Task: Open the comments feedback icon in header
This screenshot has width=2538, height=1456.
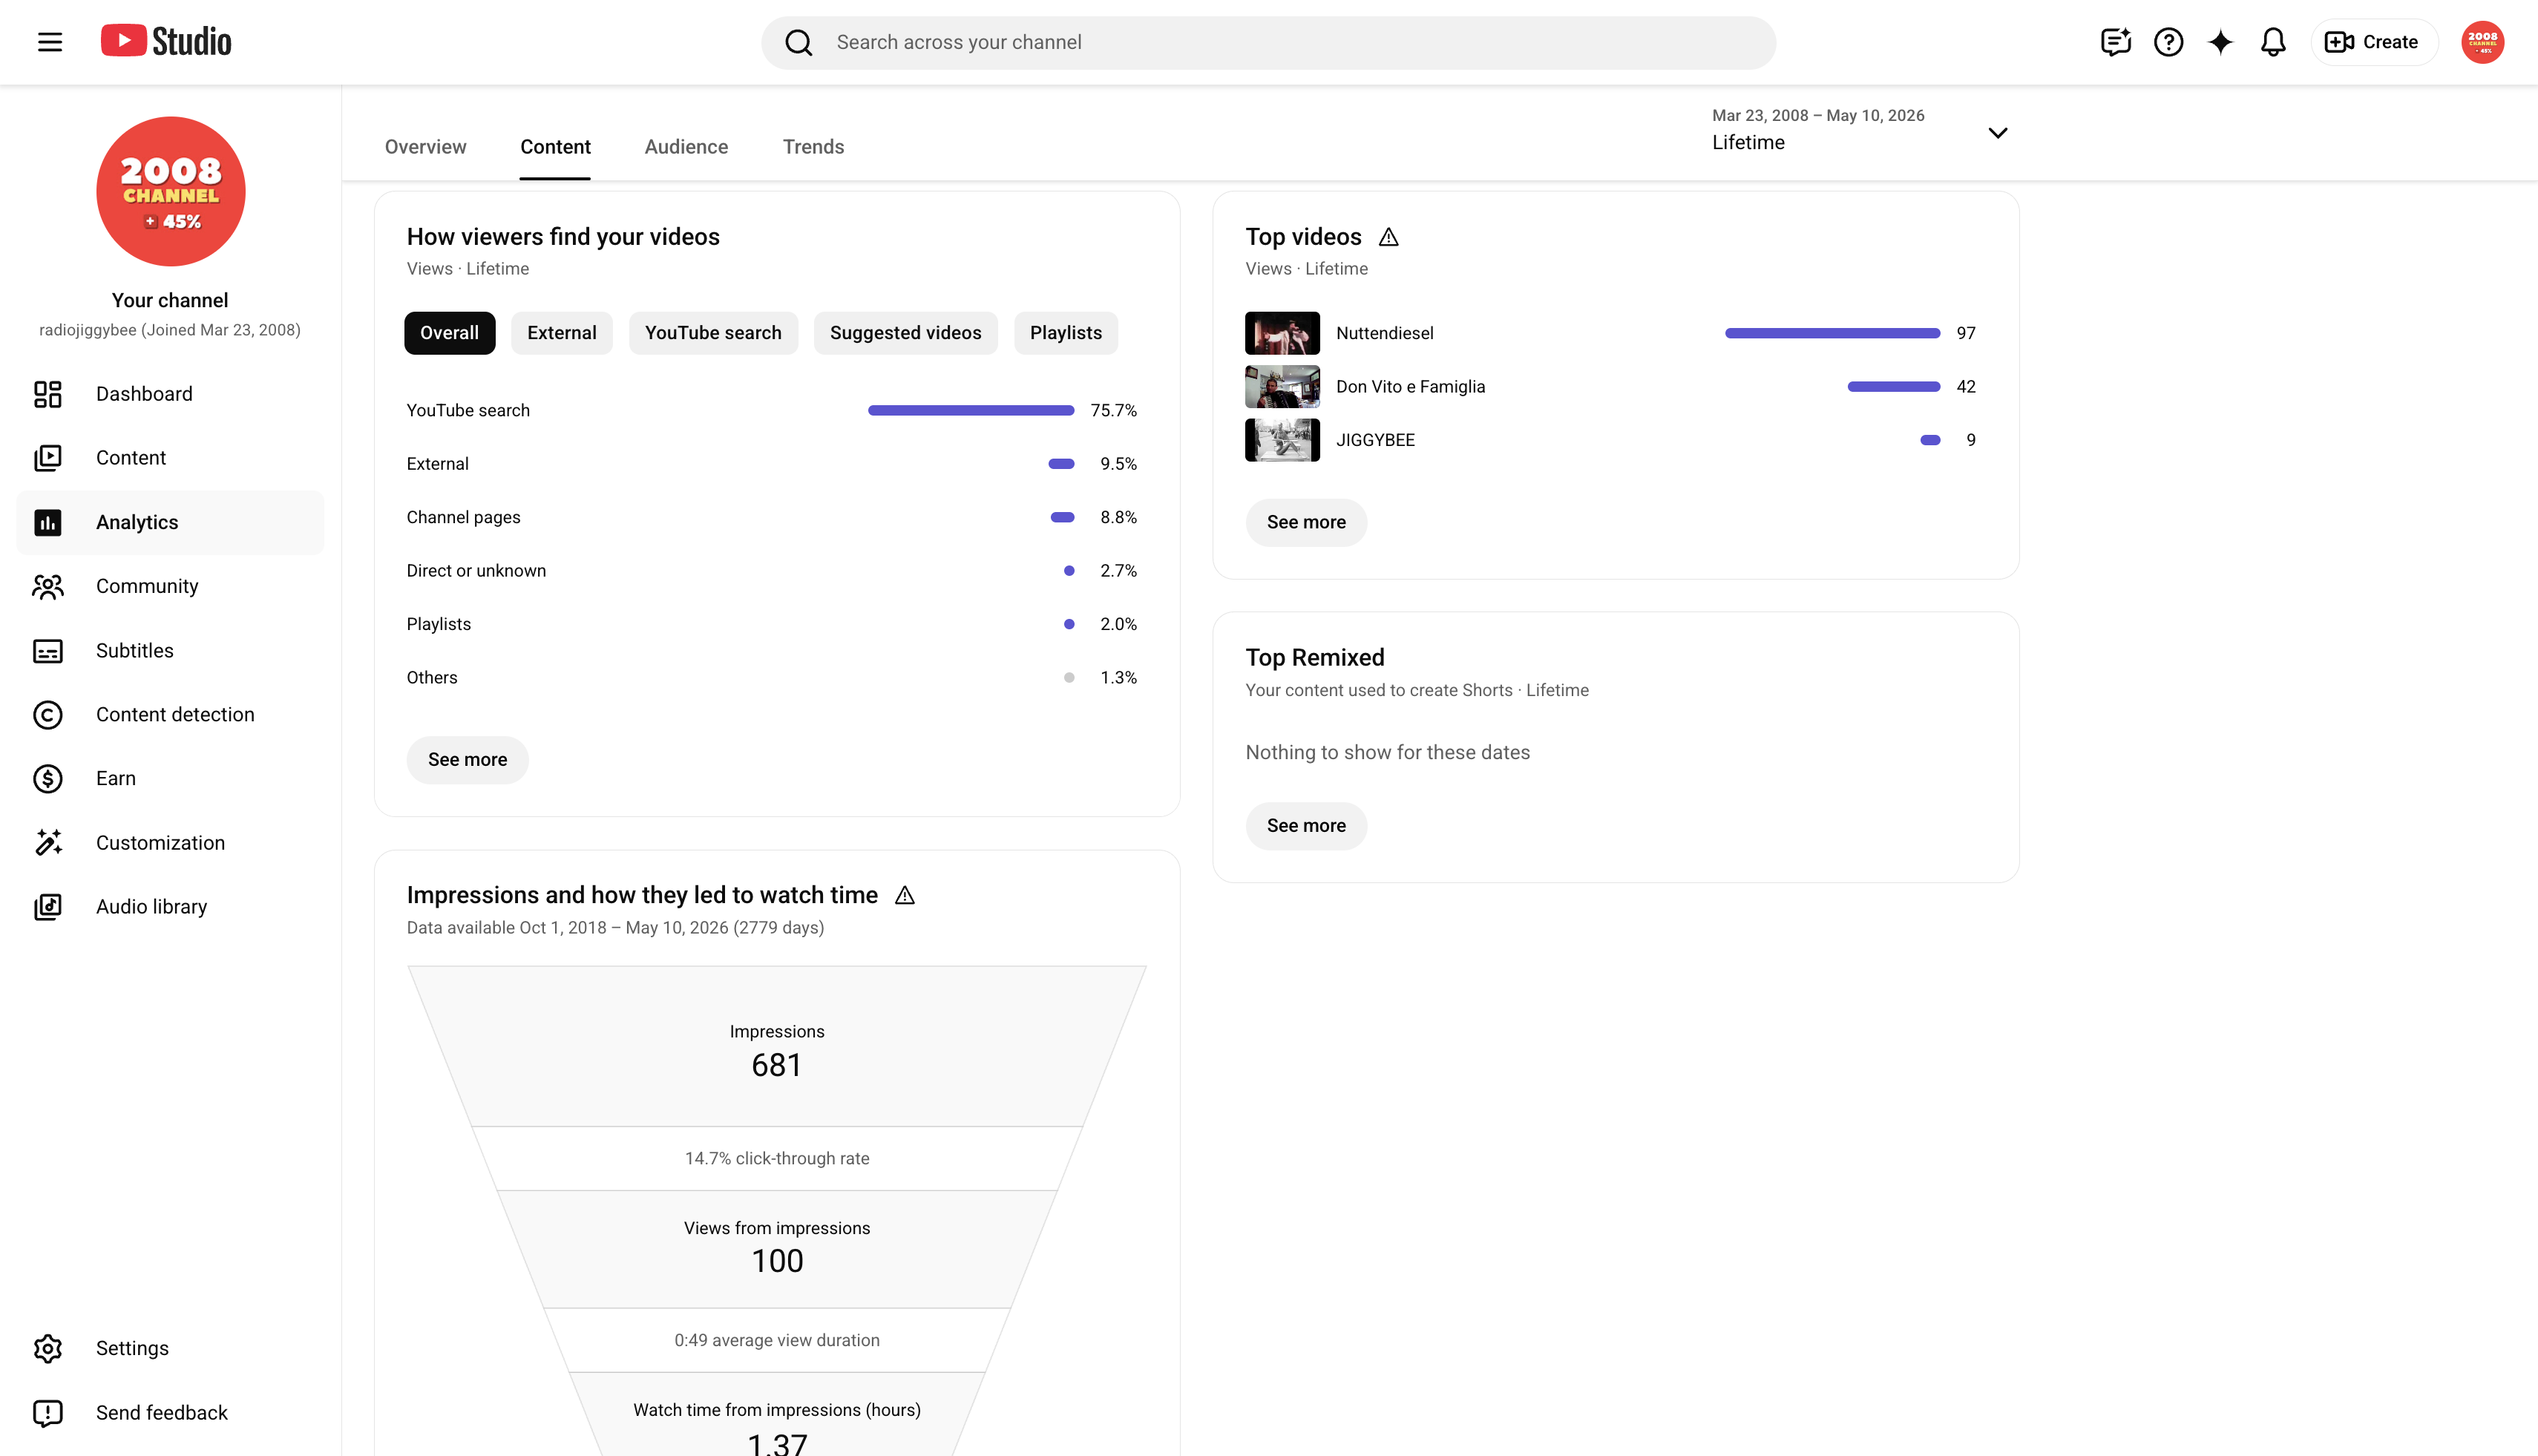Action: (2116, 42)
